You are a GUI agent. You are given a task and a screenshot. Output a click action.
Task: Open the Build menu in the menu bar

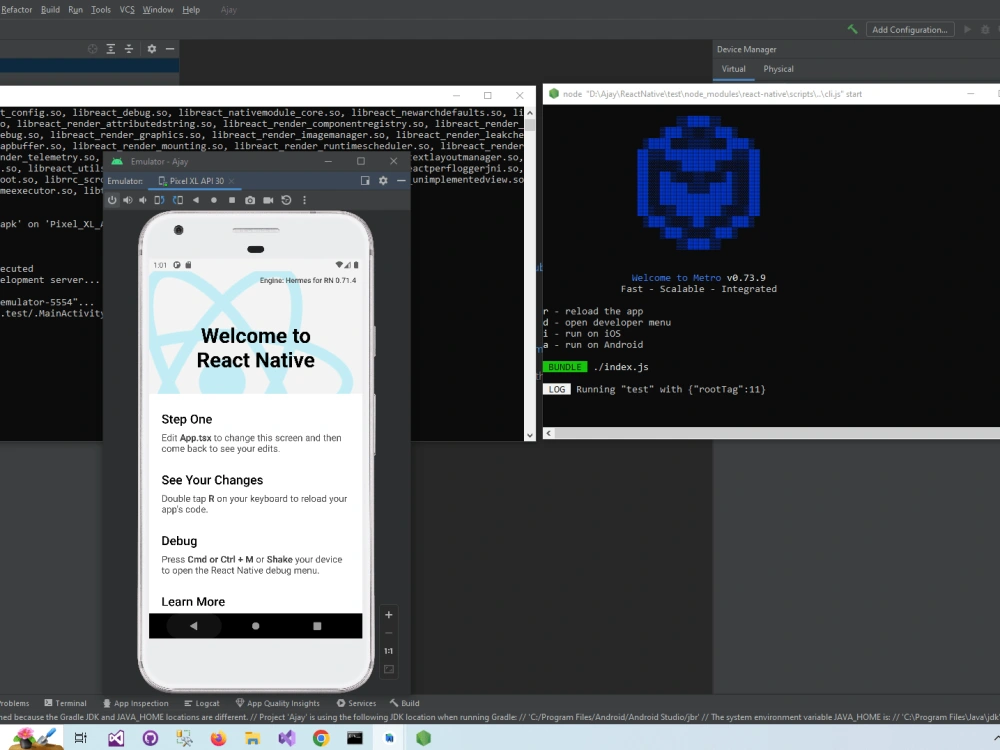click(51, 9)
